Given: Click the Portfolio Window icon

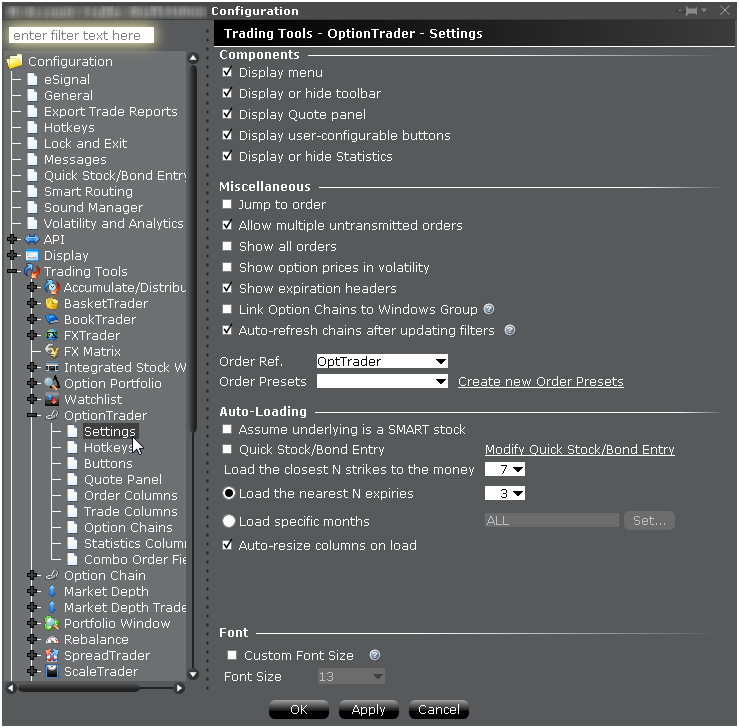Looking at the screenshot, I should pyautogui.click(x=52, y=623).
